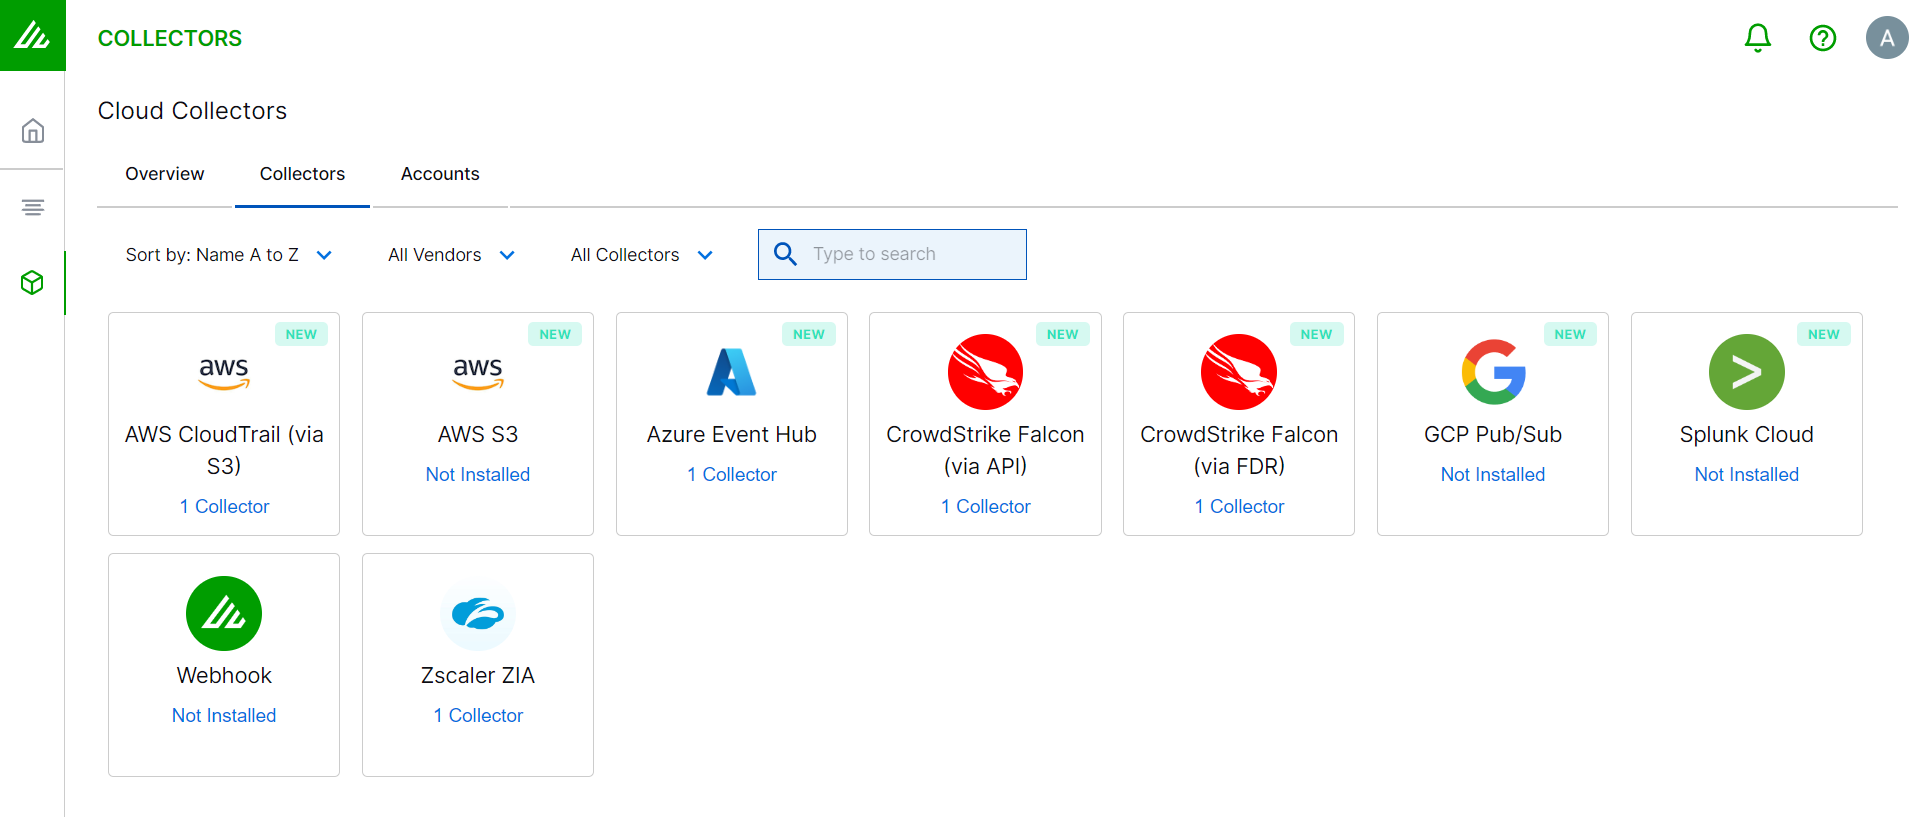1914x817 pixels.
Task: Click 'Not Installed' under AWS S3
Action: (x=478, y=474)
